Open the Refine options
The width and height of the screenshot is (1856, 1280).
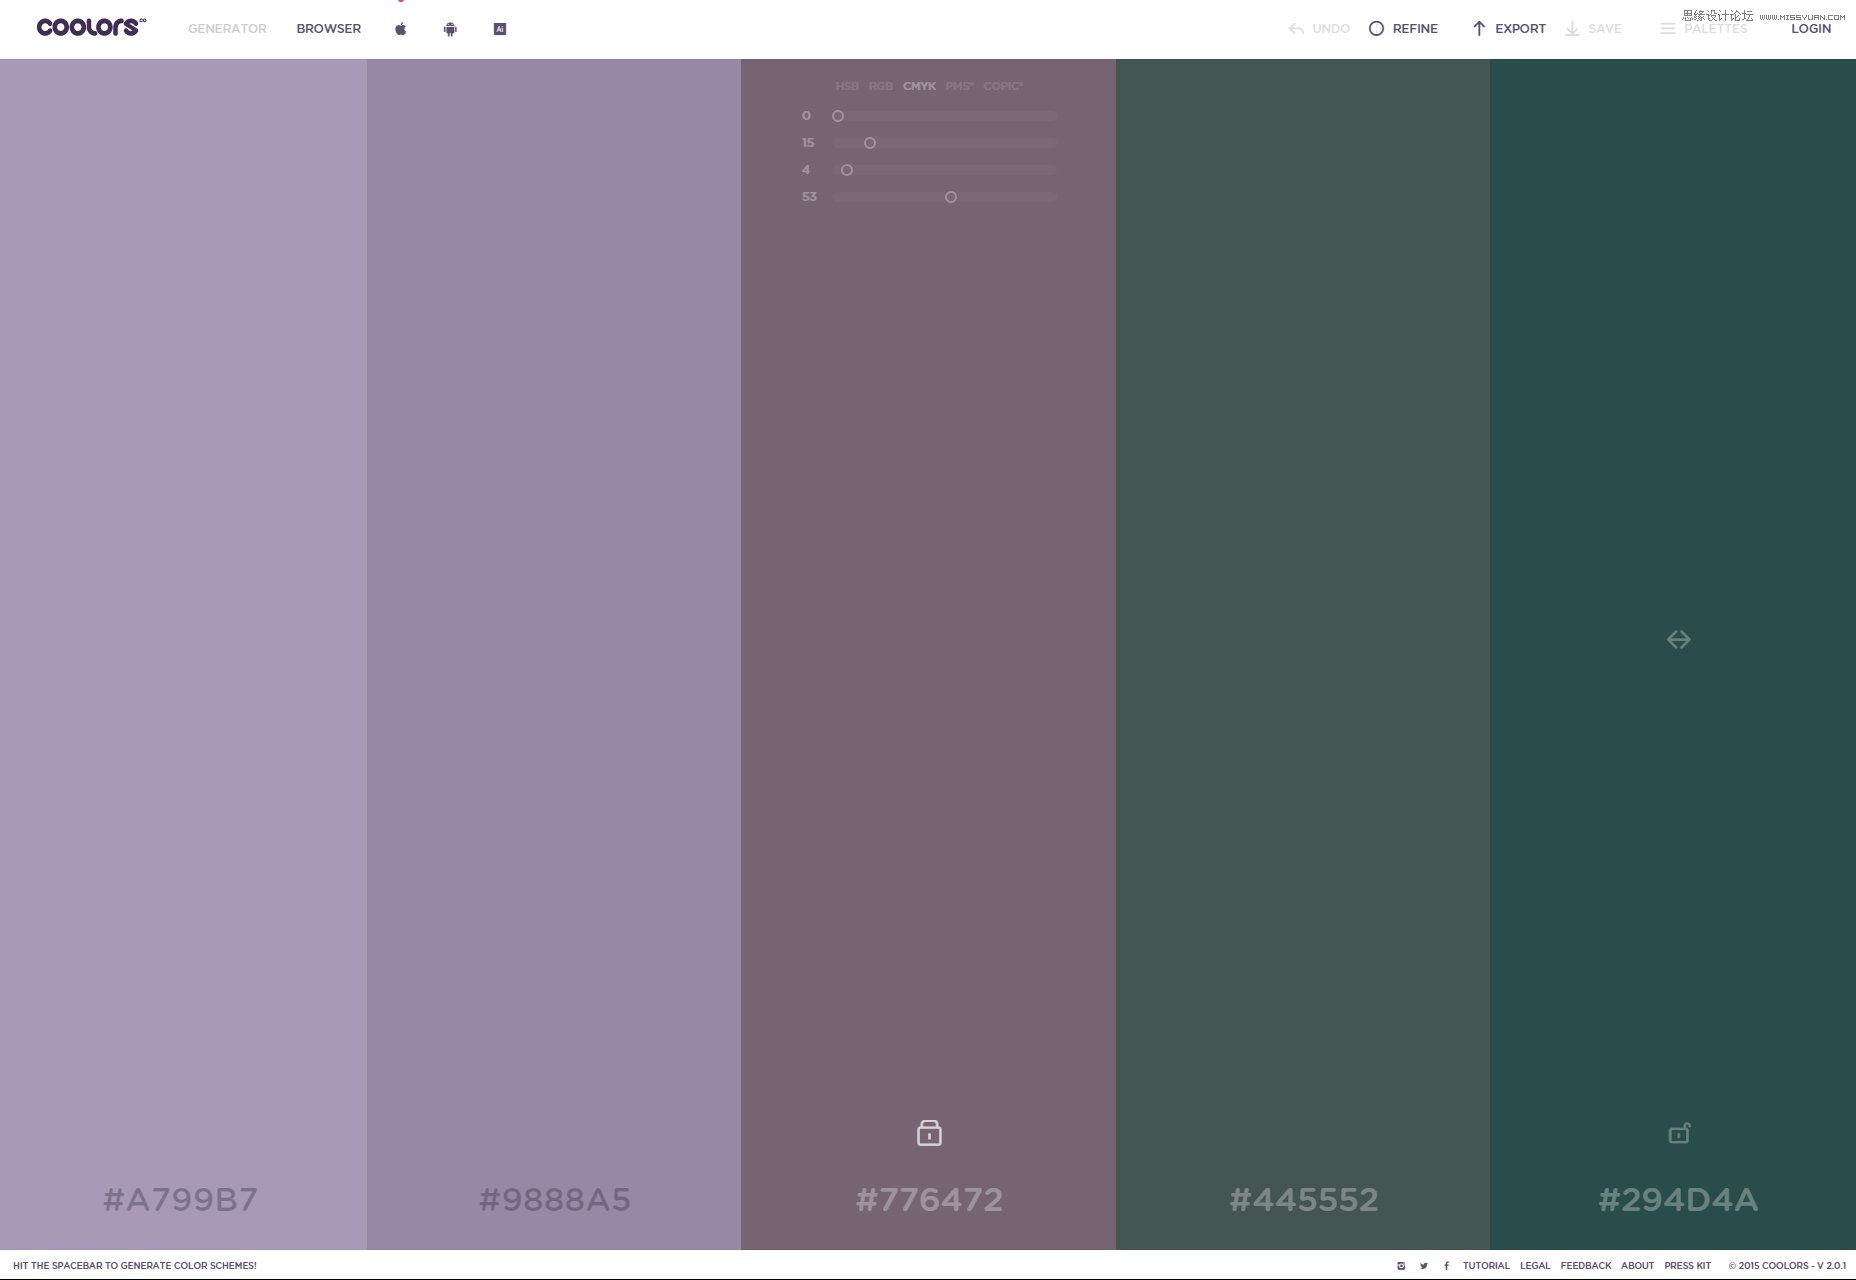point(1403,29)
